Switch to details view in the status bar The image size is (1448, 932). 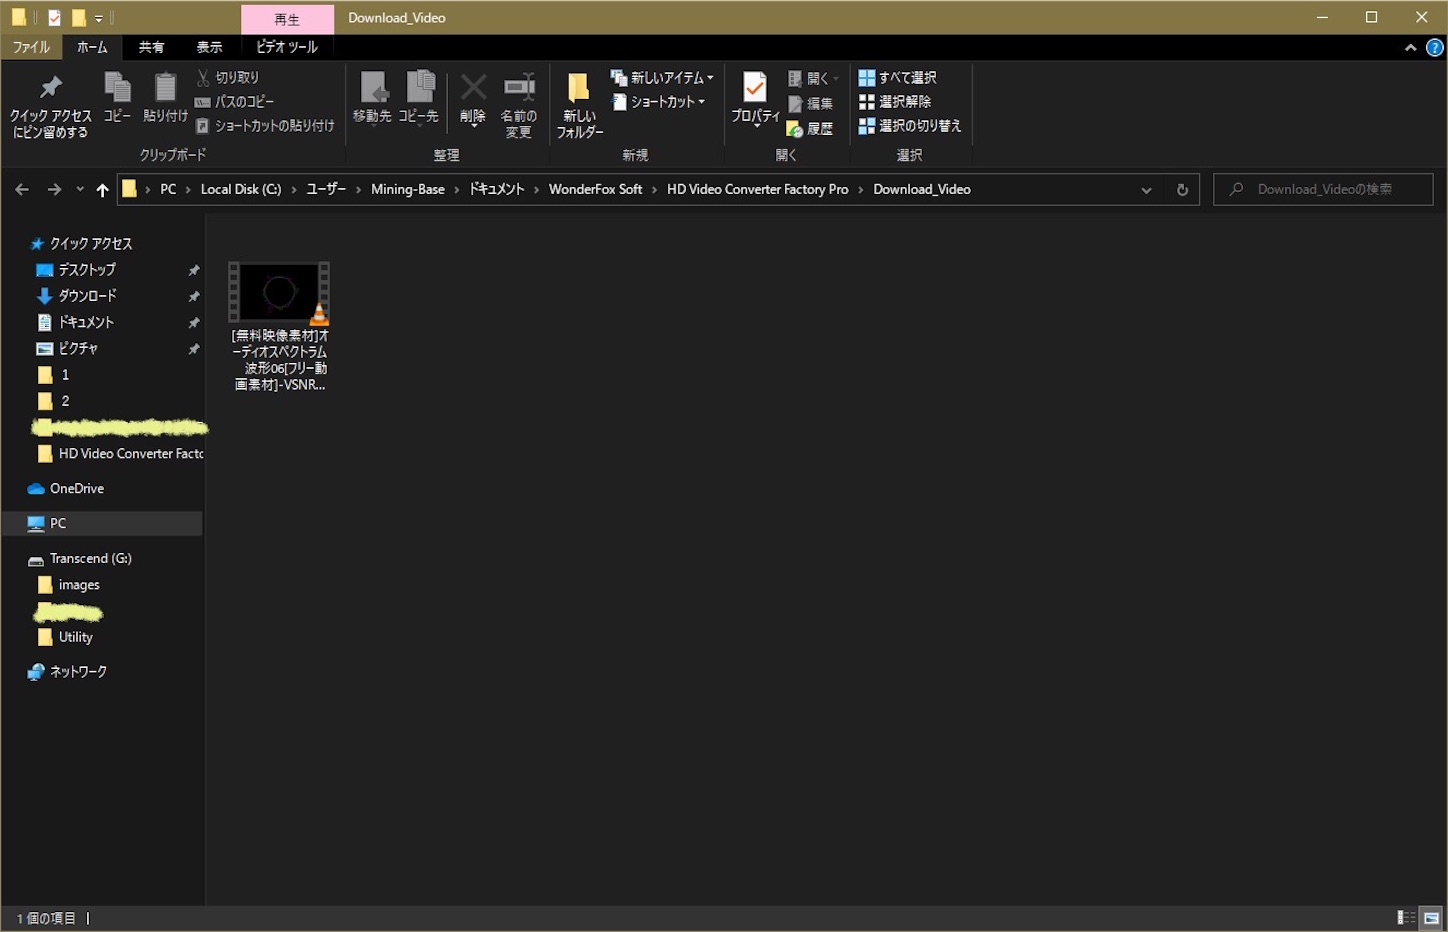pyautogui.click(x=1406, y=917)
